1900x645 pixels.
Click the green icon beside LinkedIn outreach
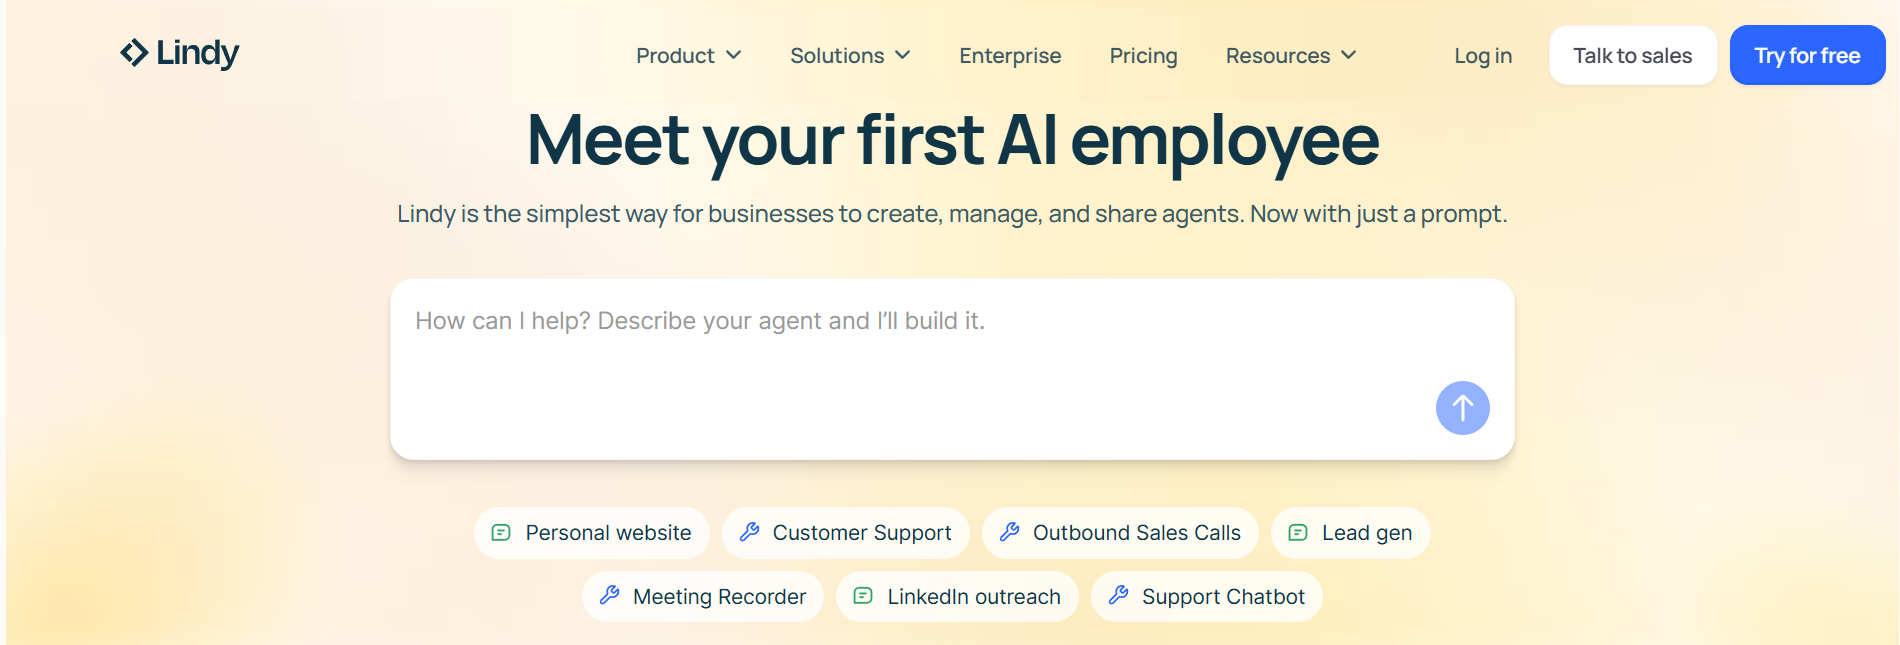[x=863, y=596]
